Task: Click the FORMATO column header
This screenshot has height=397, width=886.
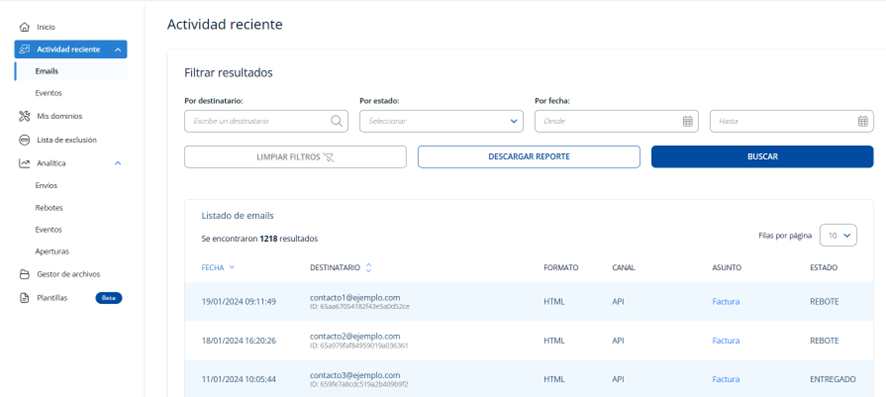Action: pyautogui.click(x=561, y=268)
